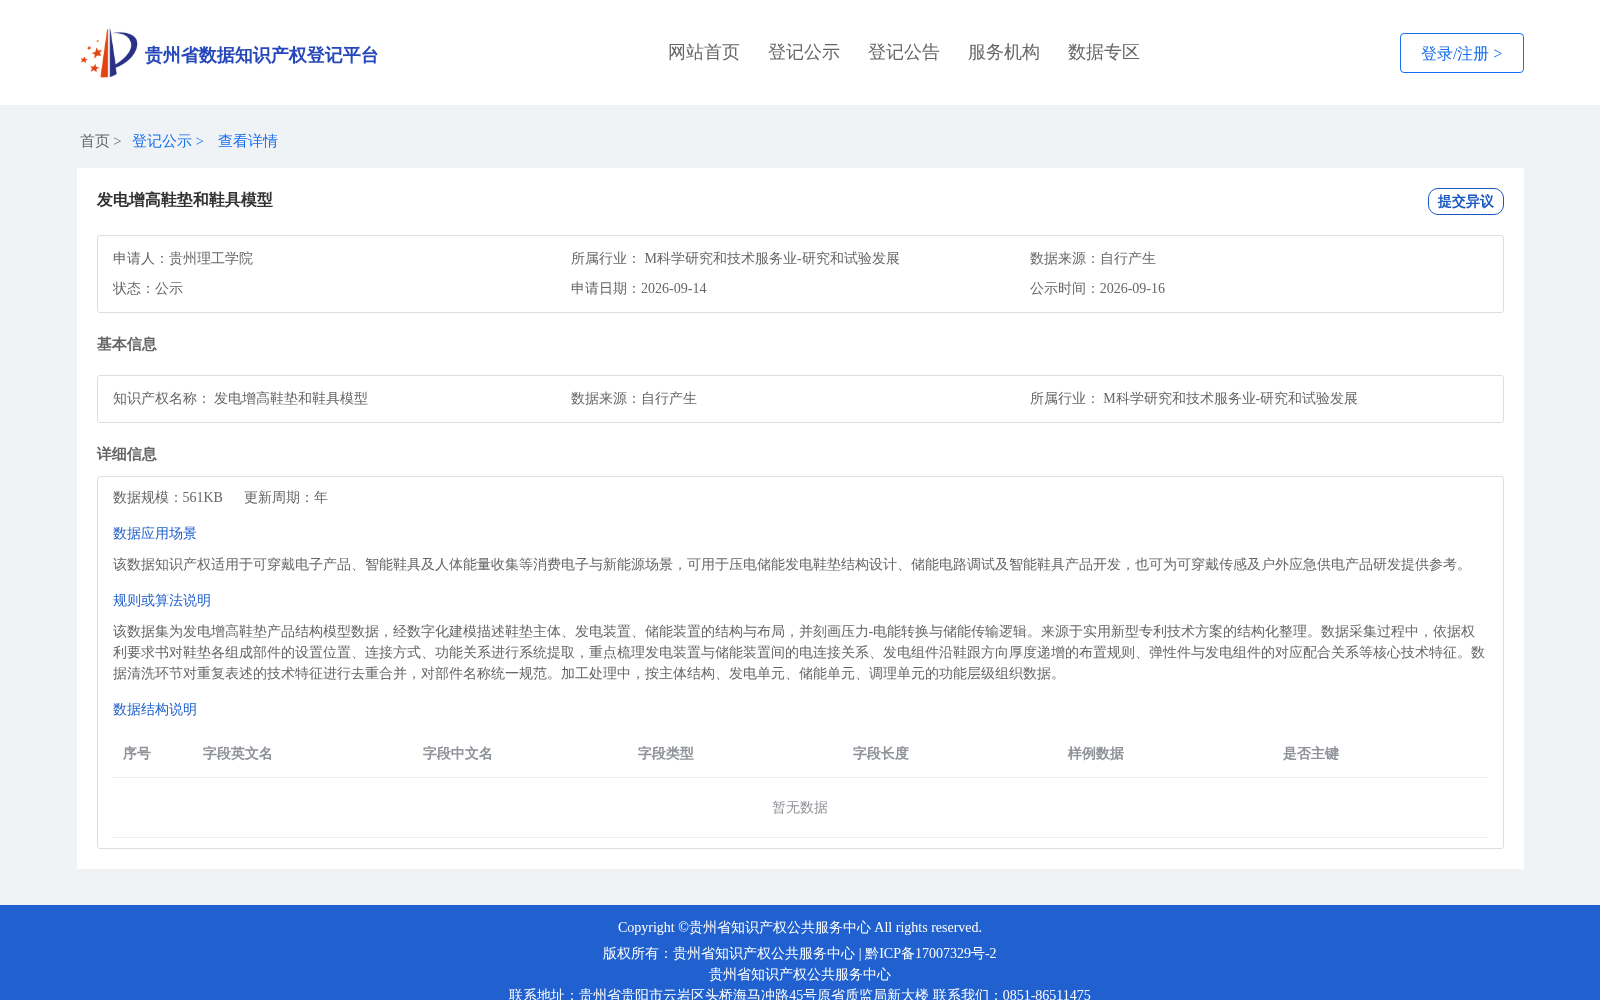Viewport: 1600px width, 1000px height.
Task: Select the applicant text 贵州理工学院
Action: [211, 258]
